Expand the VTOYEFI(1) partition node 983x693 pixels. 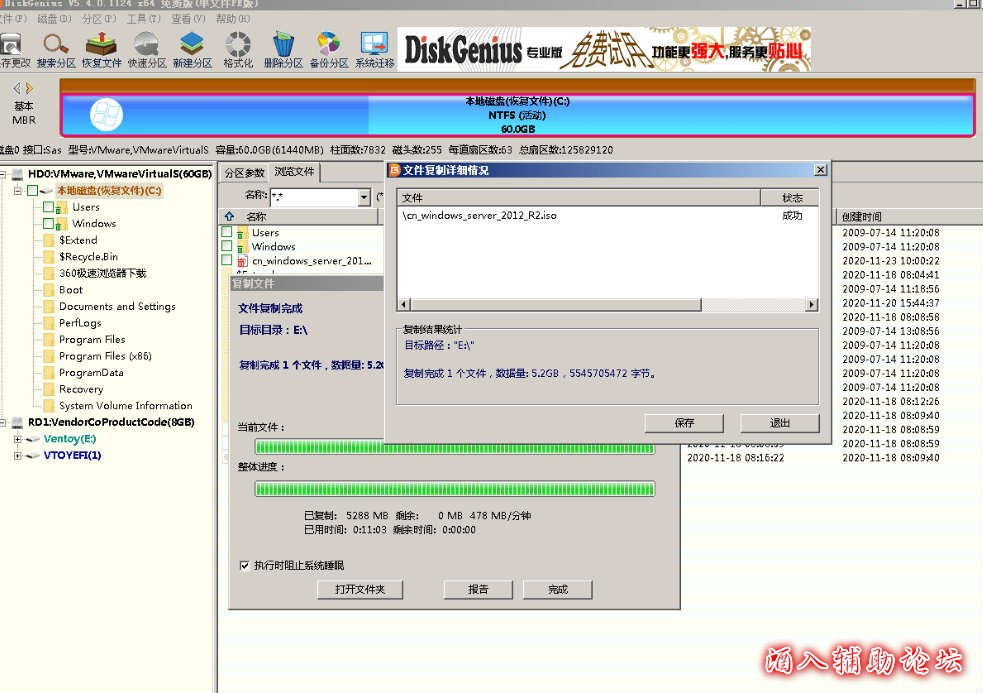coord(18,456)
